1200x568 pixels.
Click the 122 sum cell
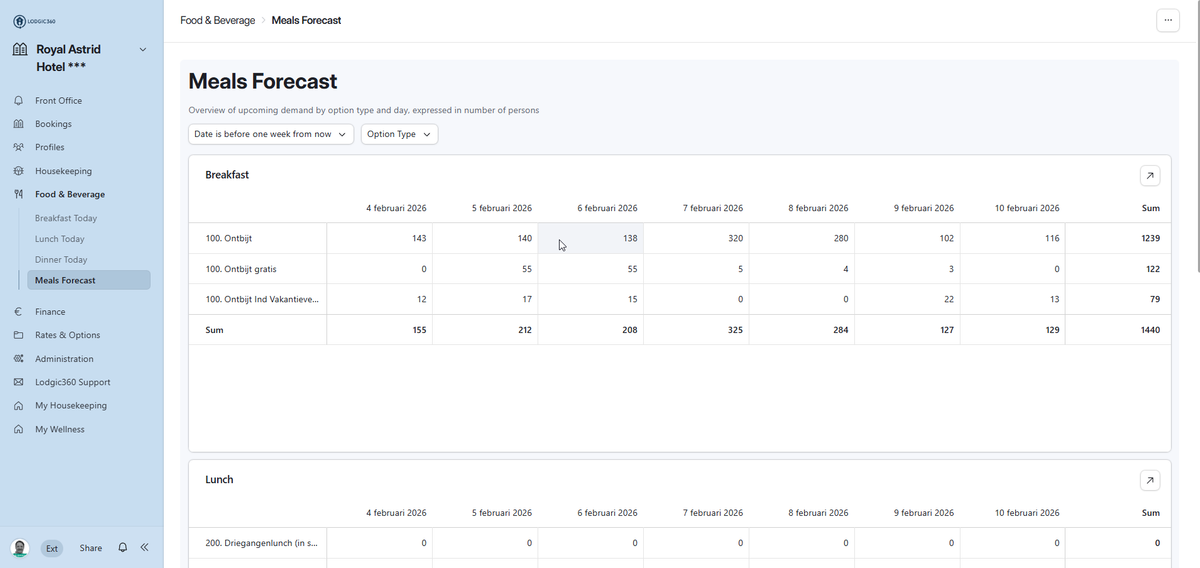click(x=1118, y=269)
